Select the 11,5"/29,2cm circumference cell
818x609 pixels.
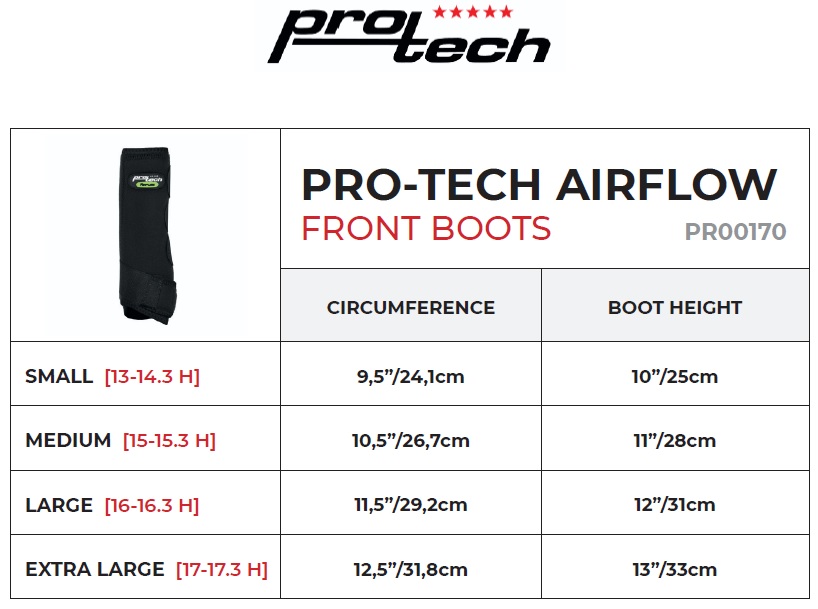[410, 505]
